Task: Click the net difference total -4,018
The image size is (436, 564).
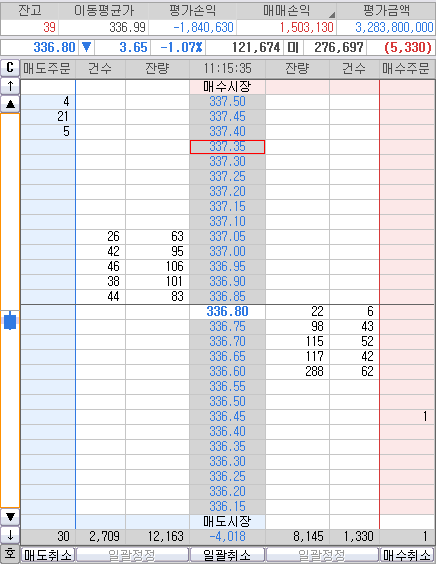Action: point(227,537)
